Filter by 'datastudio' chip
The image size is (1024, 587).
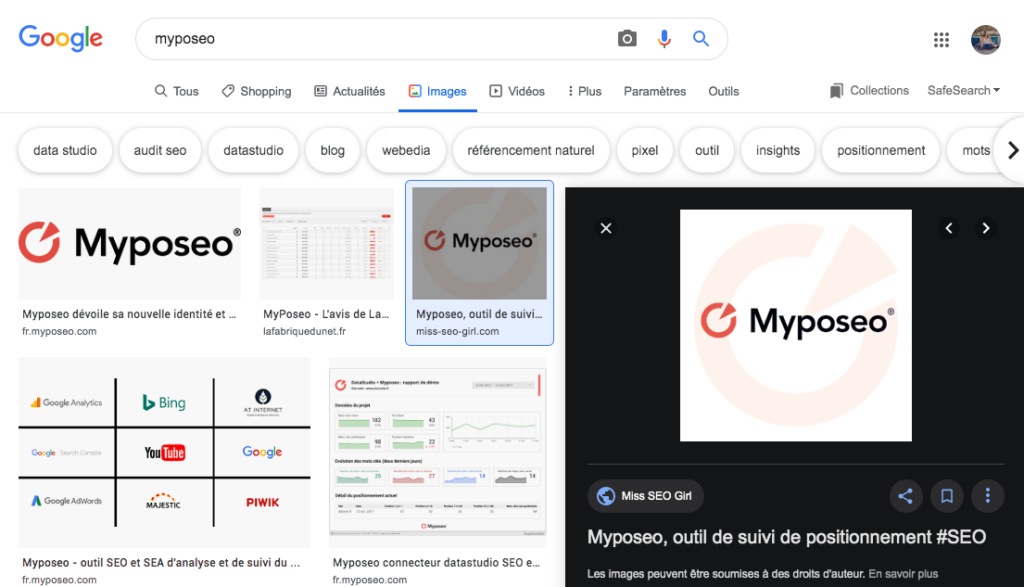coord(253,150)
